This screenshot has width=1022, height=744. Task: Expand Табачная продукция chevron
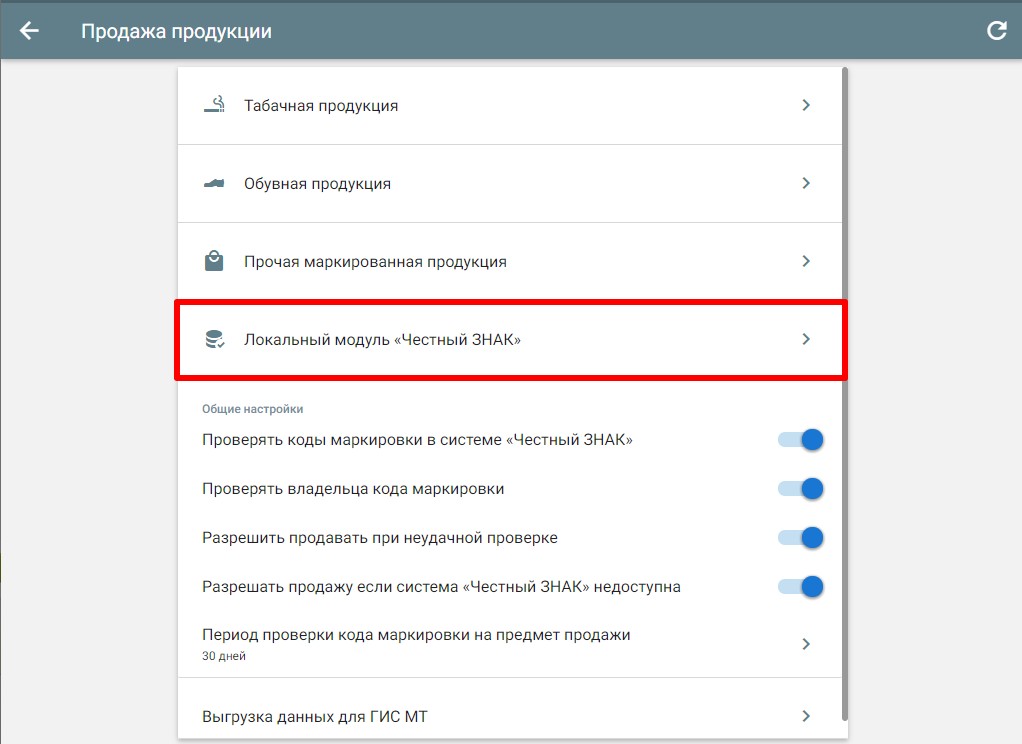806,105
